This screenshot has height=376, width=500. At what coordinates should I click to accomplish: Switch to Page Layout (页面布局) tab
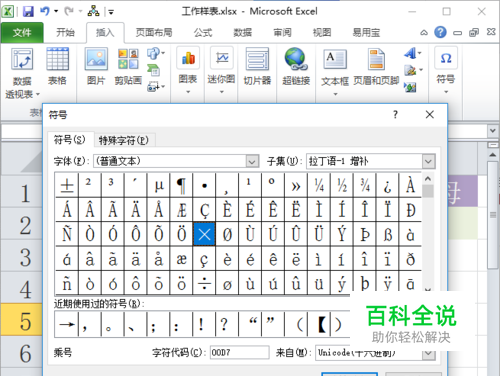[154, 33]
